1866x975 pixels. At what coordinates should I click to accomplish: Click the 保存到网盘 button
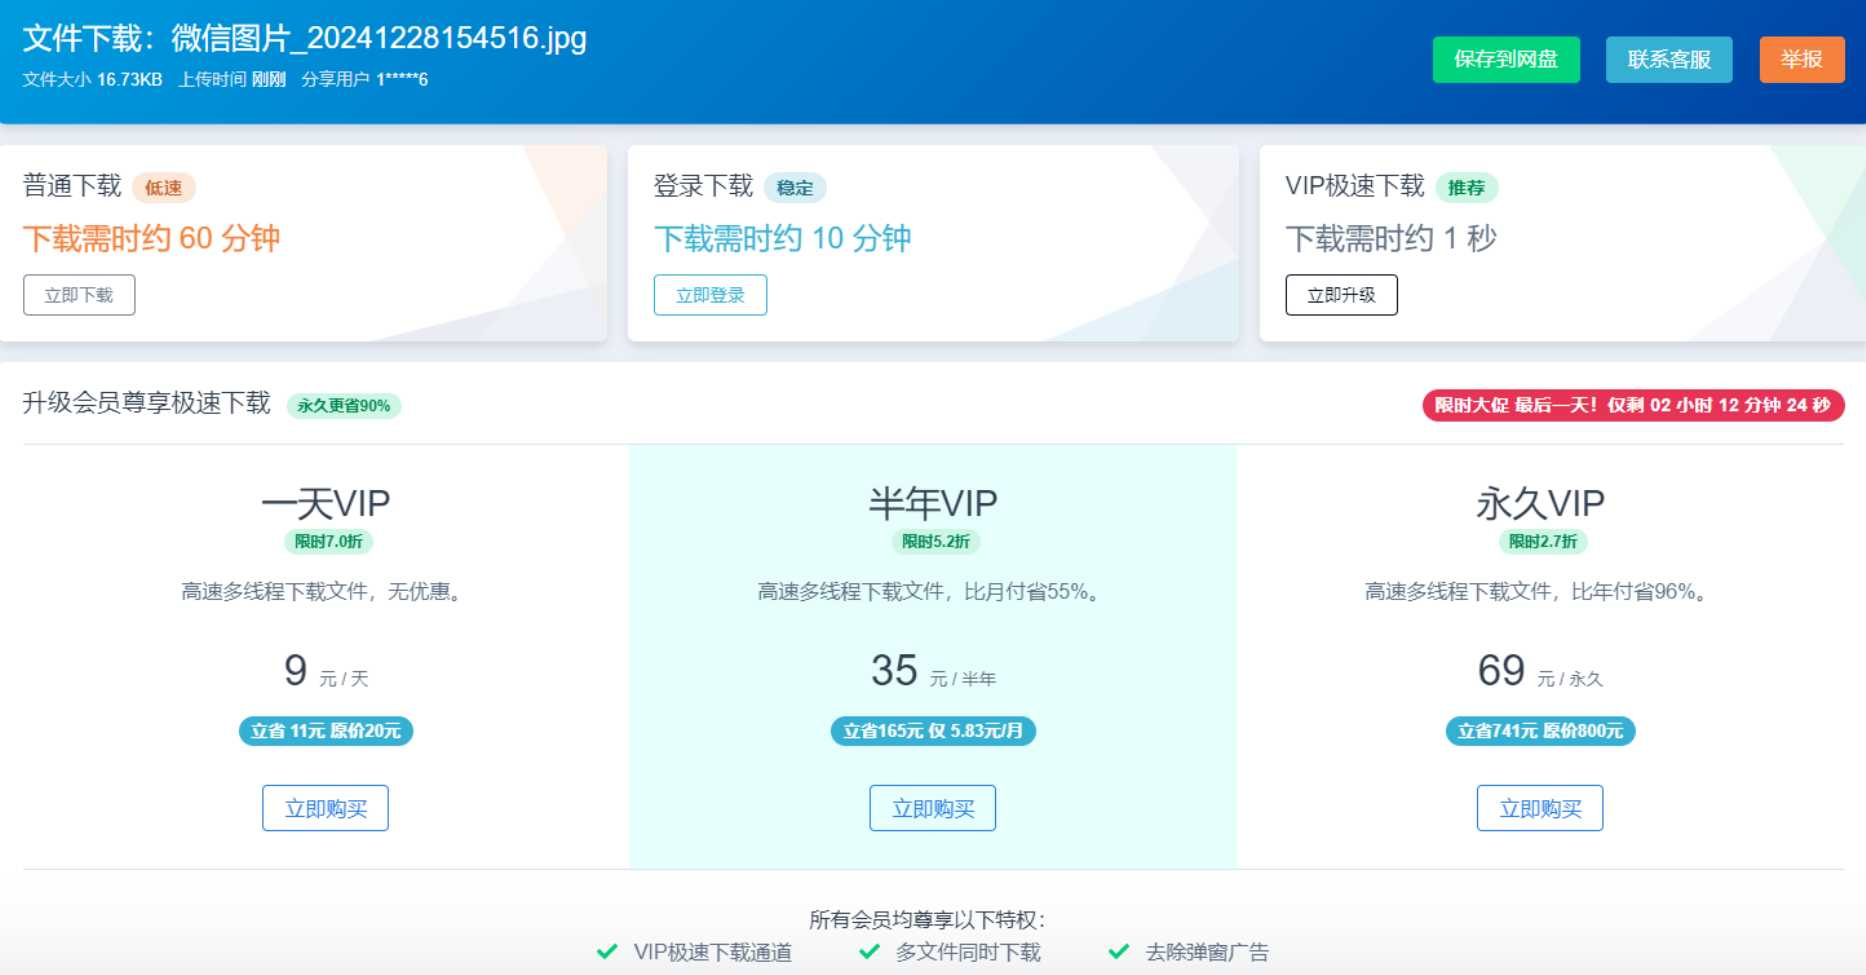(1506, 59)
